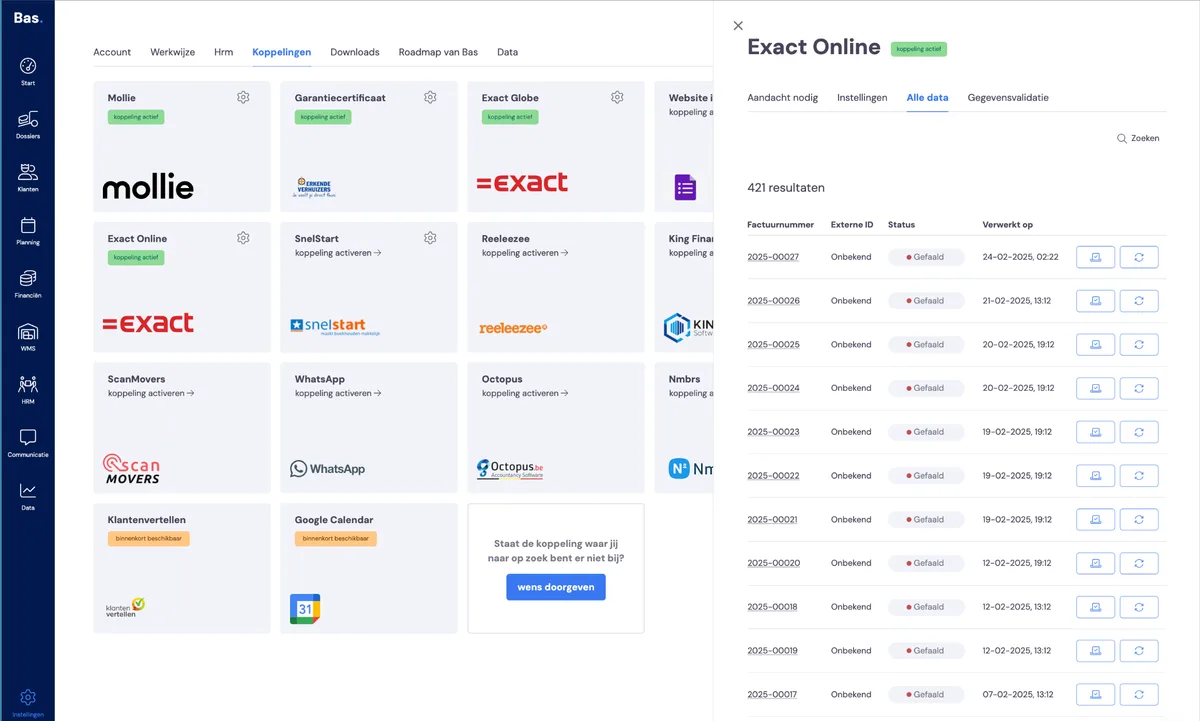
Task: Click first action icon for invoice 2025-00022
Action: [x=1095, y=476]
